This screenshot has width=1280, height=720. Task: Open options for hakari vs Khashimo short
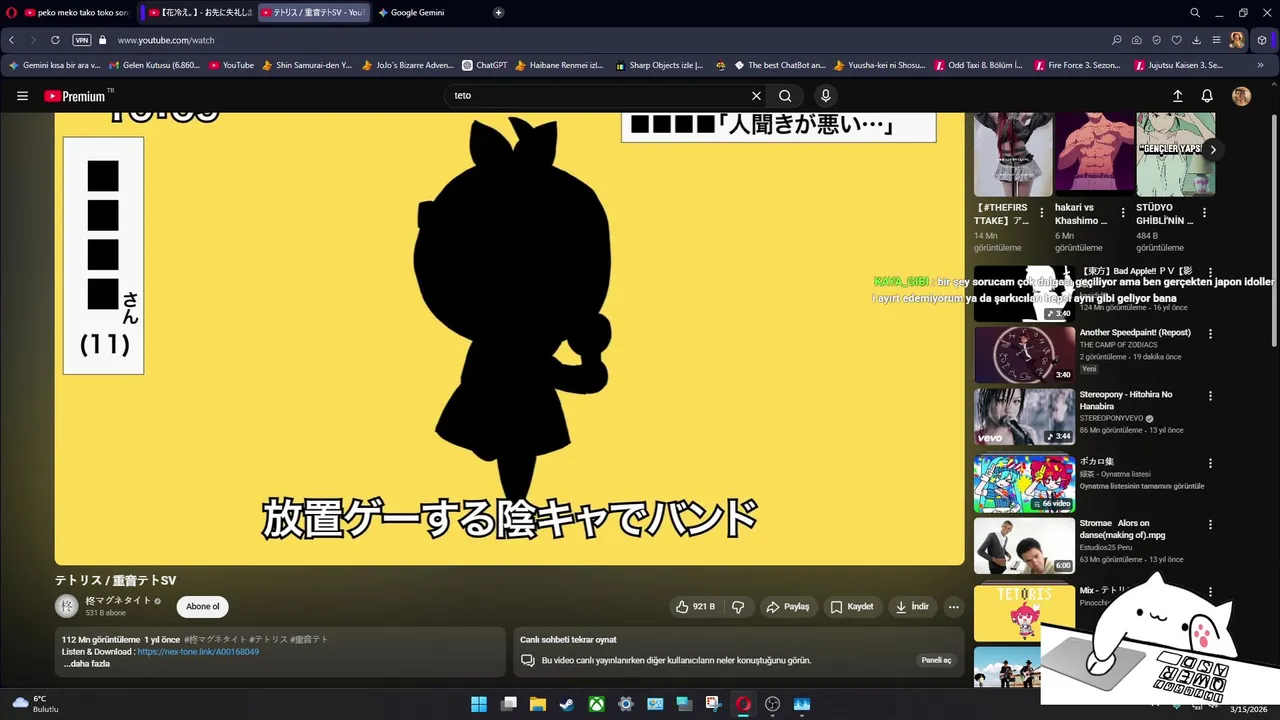(x=1123, y=213)
